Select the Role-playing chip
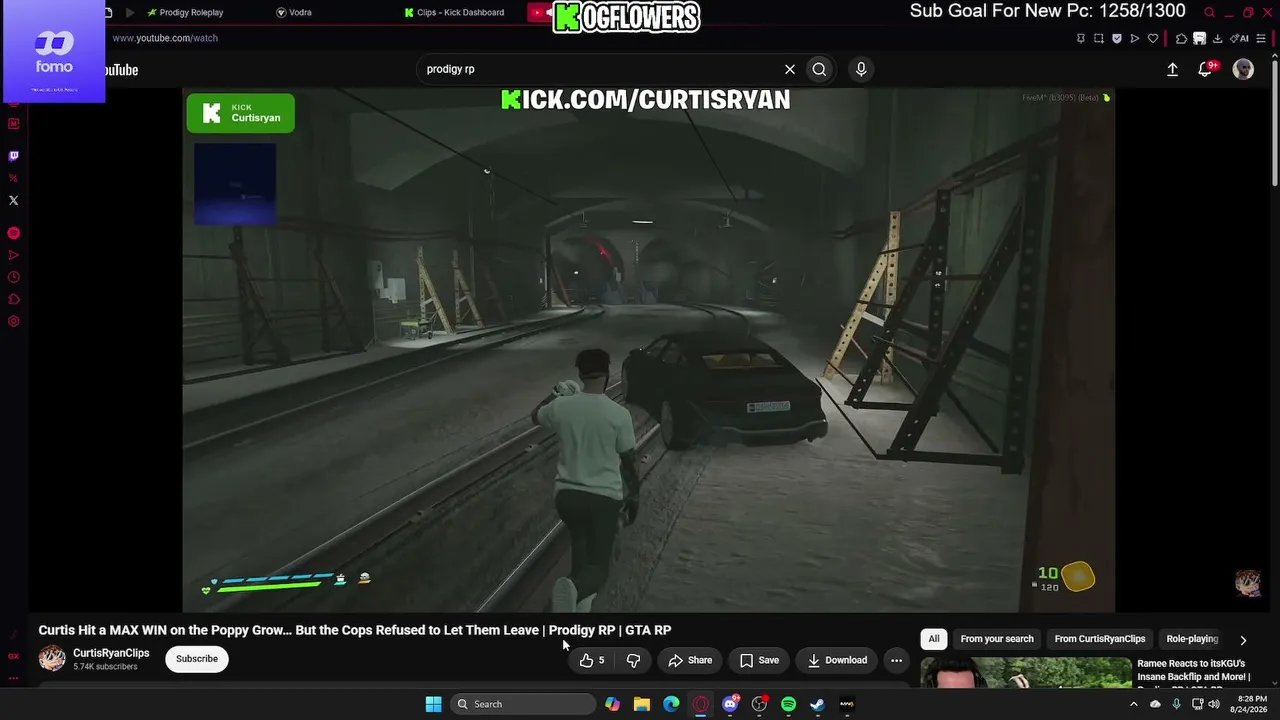 point(1192,639)
